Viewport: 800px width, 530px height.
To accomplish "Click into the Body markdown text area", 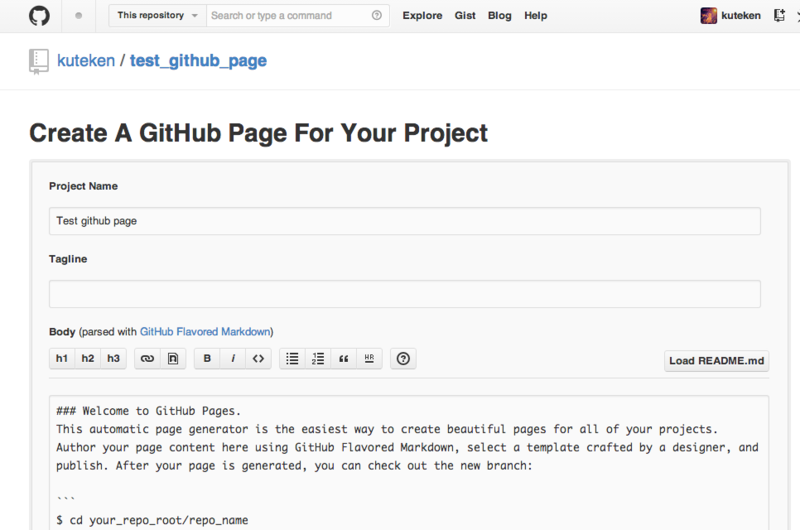I will pyautogui.click(x=409, y=462).
